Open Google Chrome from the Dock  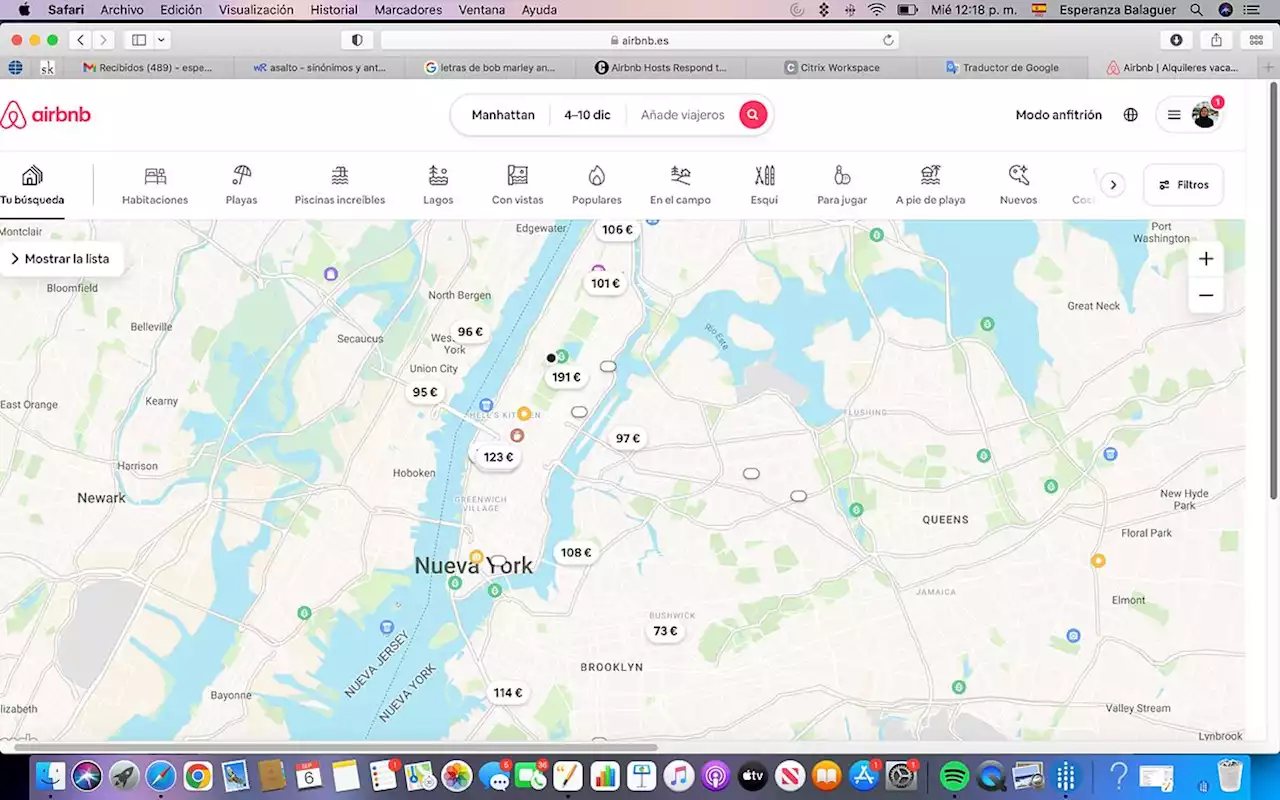pos(198,775)
